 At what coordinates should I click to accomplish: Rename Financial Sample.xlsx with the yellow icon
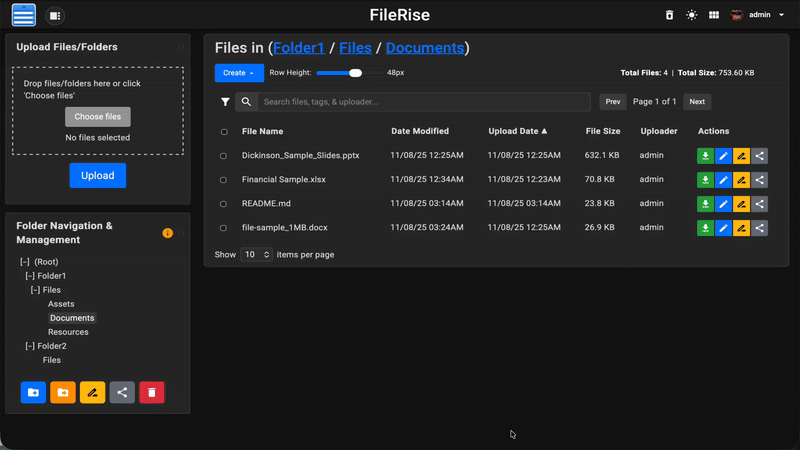click(741, 180)
